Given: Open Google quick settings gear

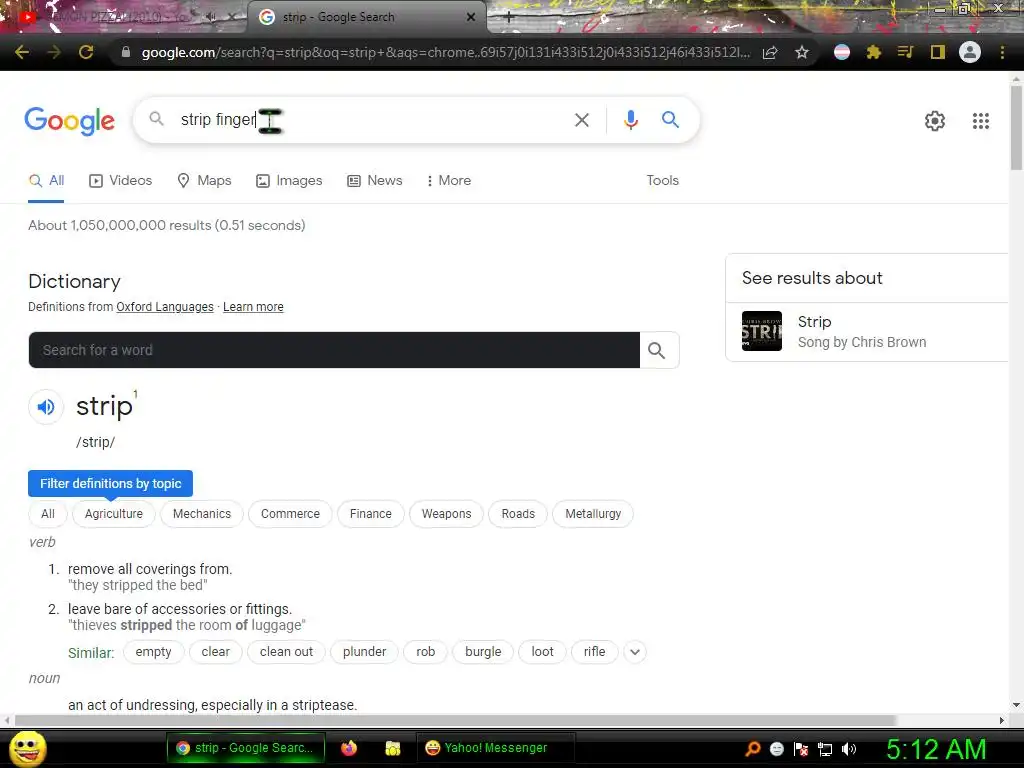Looking at the screenshot, I should (x=935, y=121).
